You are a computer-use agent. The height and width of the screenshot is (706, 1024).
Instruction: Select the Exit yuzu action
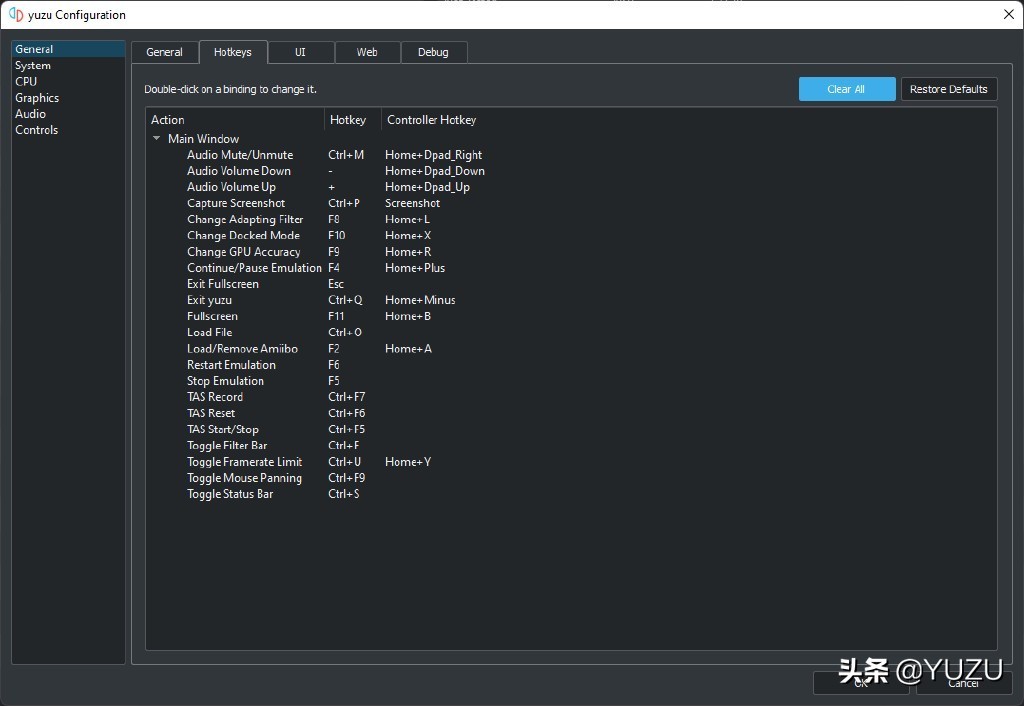[210, 300]
